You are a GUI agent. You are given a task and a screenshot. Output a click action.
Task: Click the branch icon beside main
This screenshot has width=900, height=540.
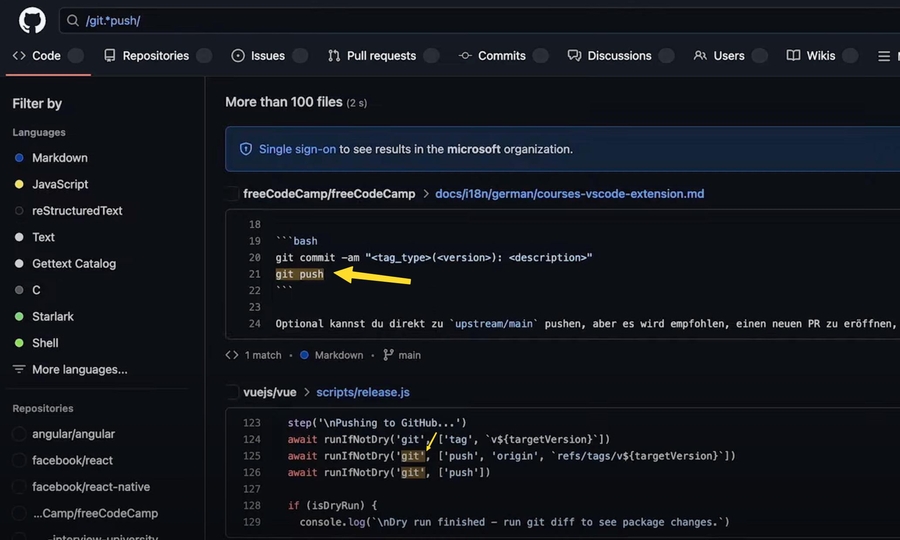(x=387, y=355)
